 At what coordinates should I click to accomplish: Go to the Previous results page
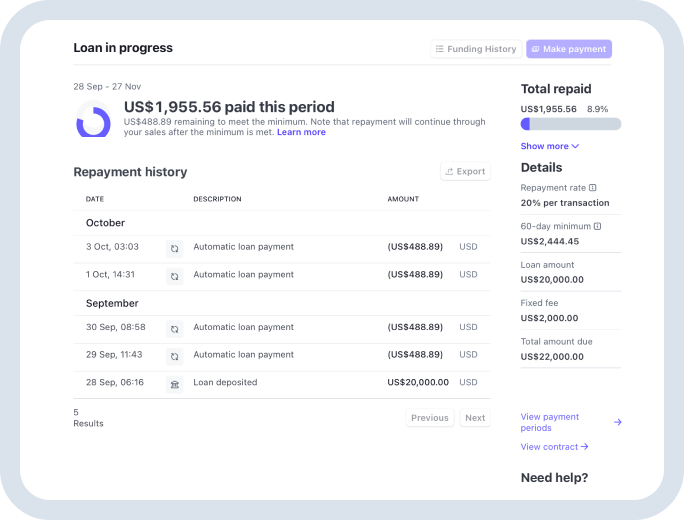click(x=430, y=418)
